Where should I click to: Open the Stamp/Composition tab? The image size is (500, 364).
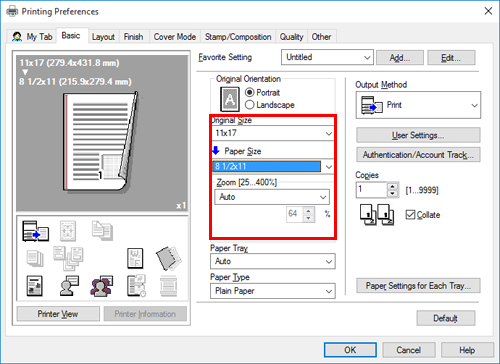[238, 37]
